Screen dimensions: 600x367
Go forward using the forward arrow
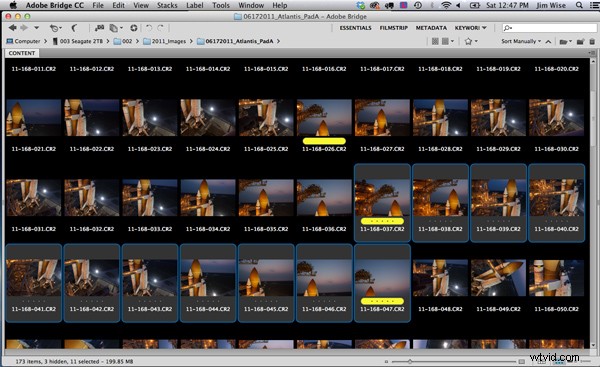(24, 28)
